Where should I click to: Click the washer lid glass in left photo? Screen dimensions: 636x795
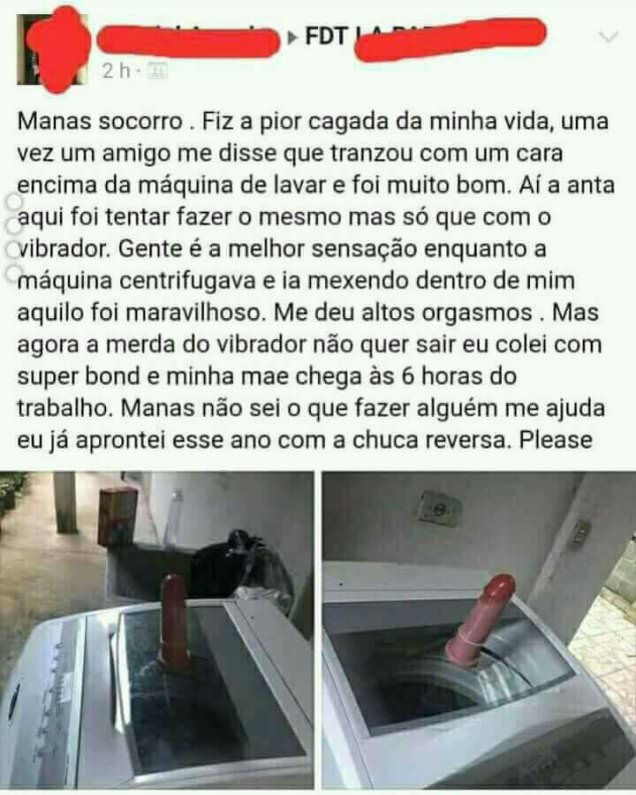pos(205,684)
